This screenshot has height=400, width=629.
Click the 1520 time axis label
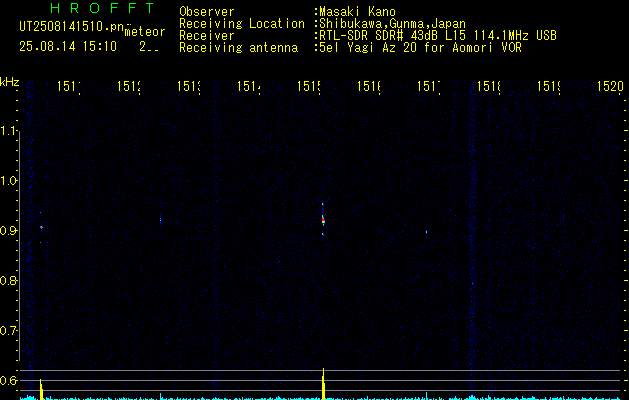click(x=610, y=86)
